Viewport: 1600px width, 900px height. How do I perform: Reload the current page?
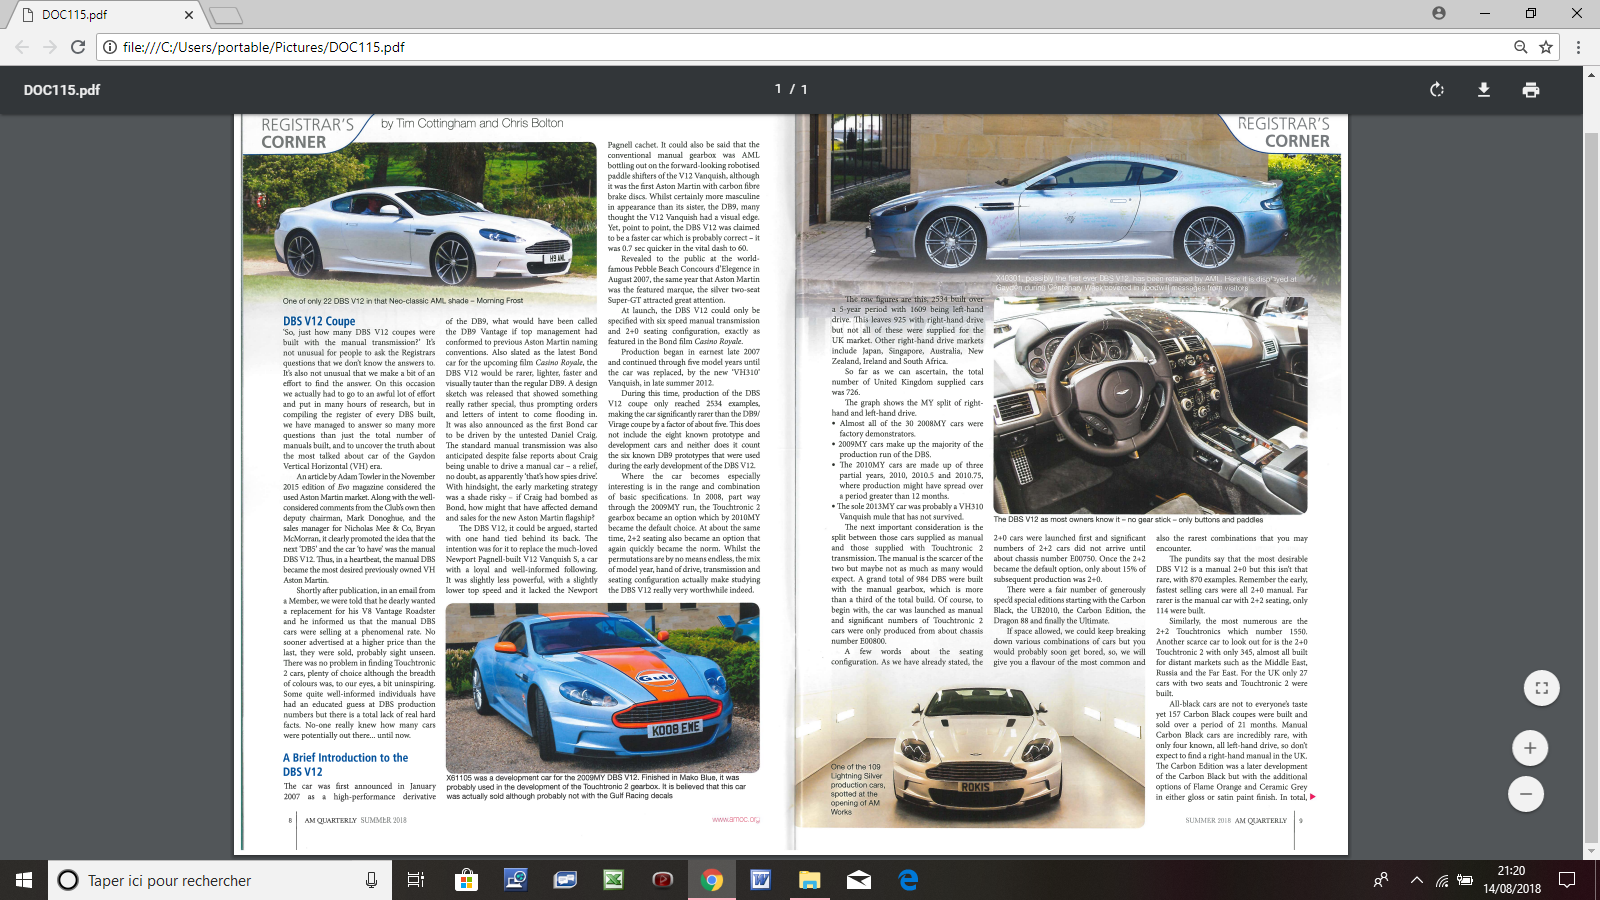78,47
